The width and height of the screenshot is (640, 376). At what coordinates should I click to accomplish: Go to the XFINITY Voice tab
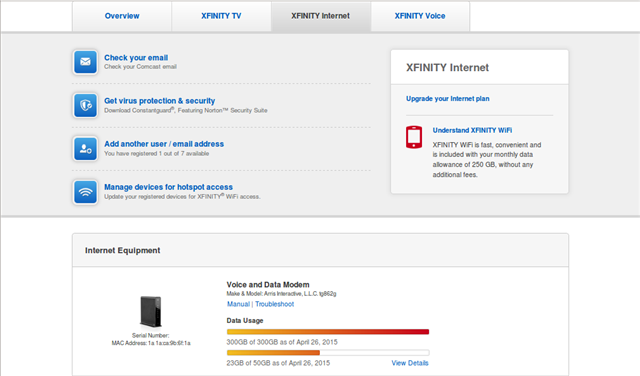click(420, 16)
